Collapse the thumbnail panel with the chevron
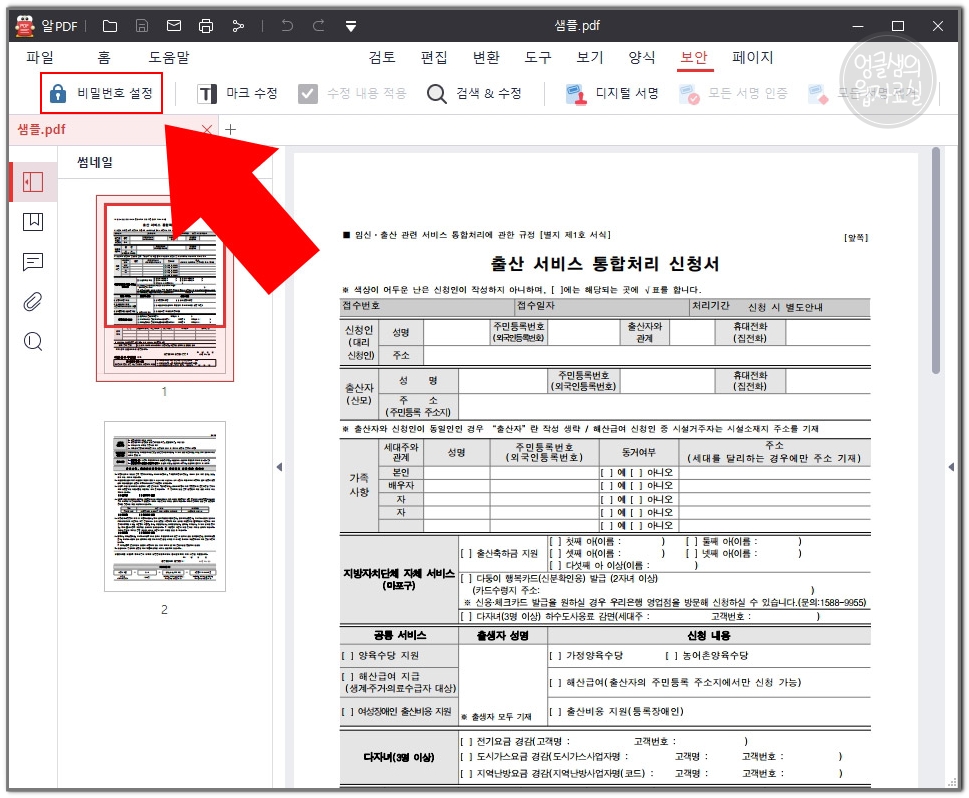Screen dimensions: 969x798 tap(279, 466)
